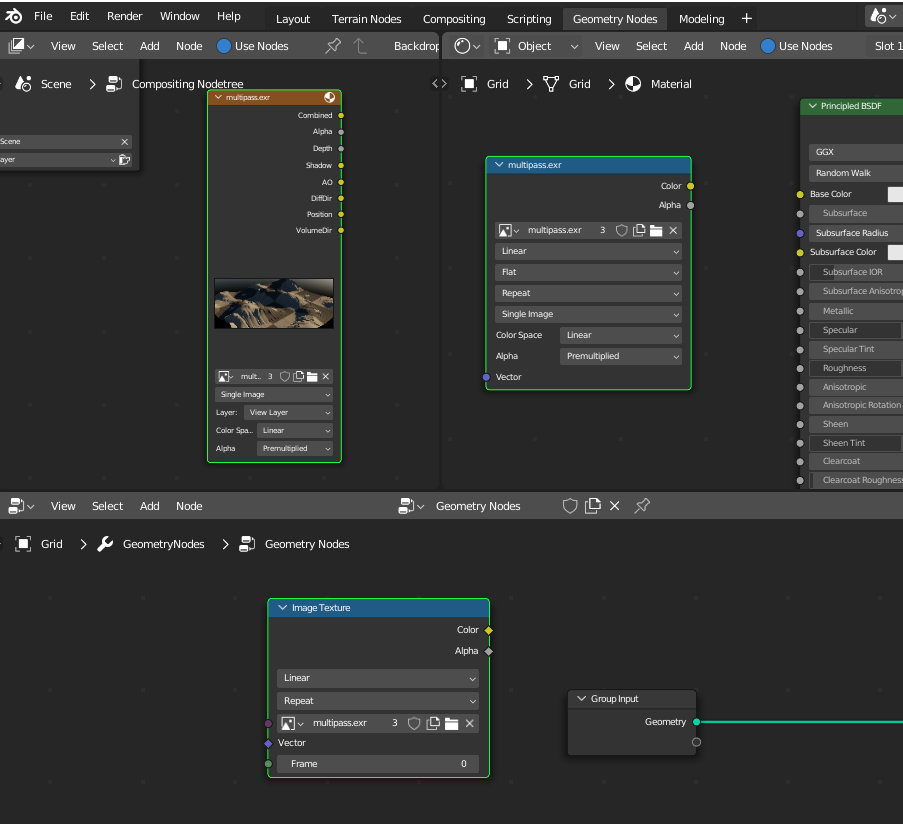Unlink image in compositor multipass.exr node

click(326, 377)
